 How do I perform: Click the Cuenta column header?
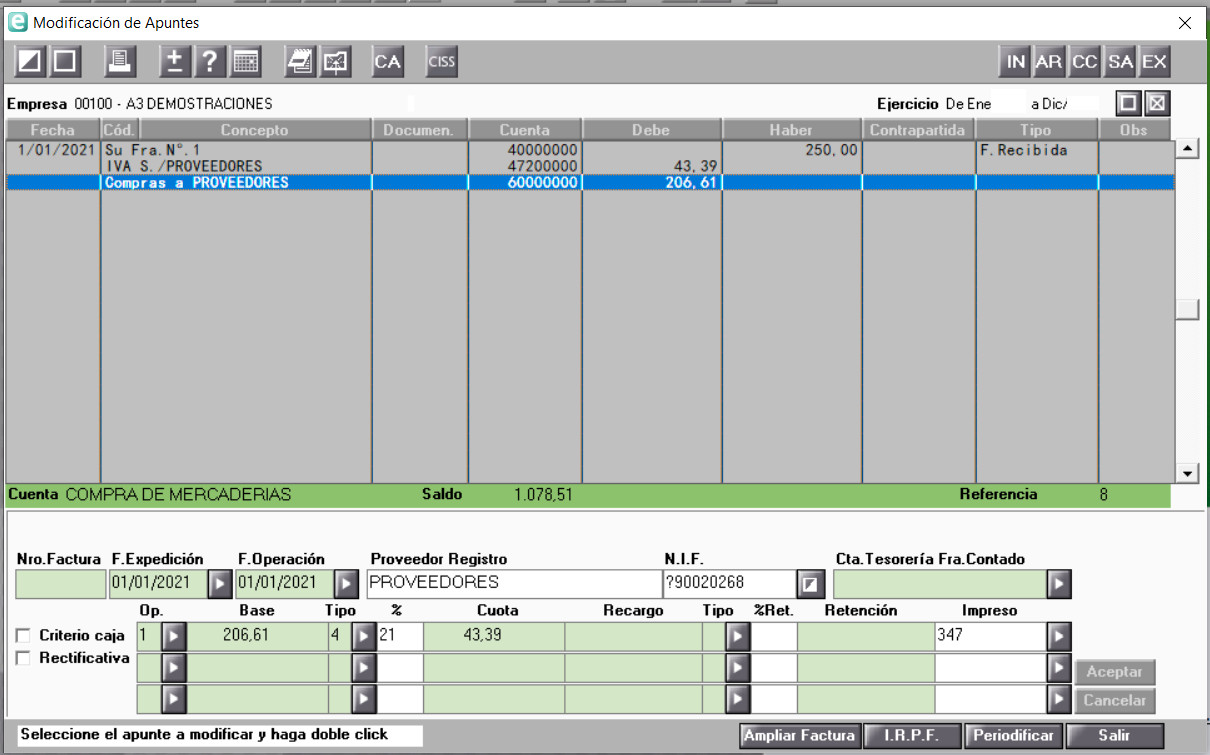pyautogui.click(x=525, y=130)
